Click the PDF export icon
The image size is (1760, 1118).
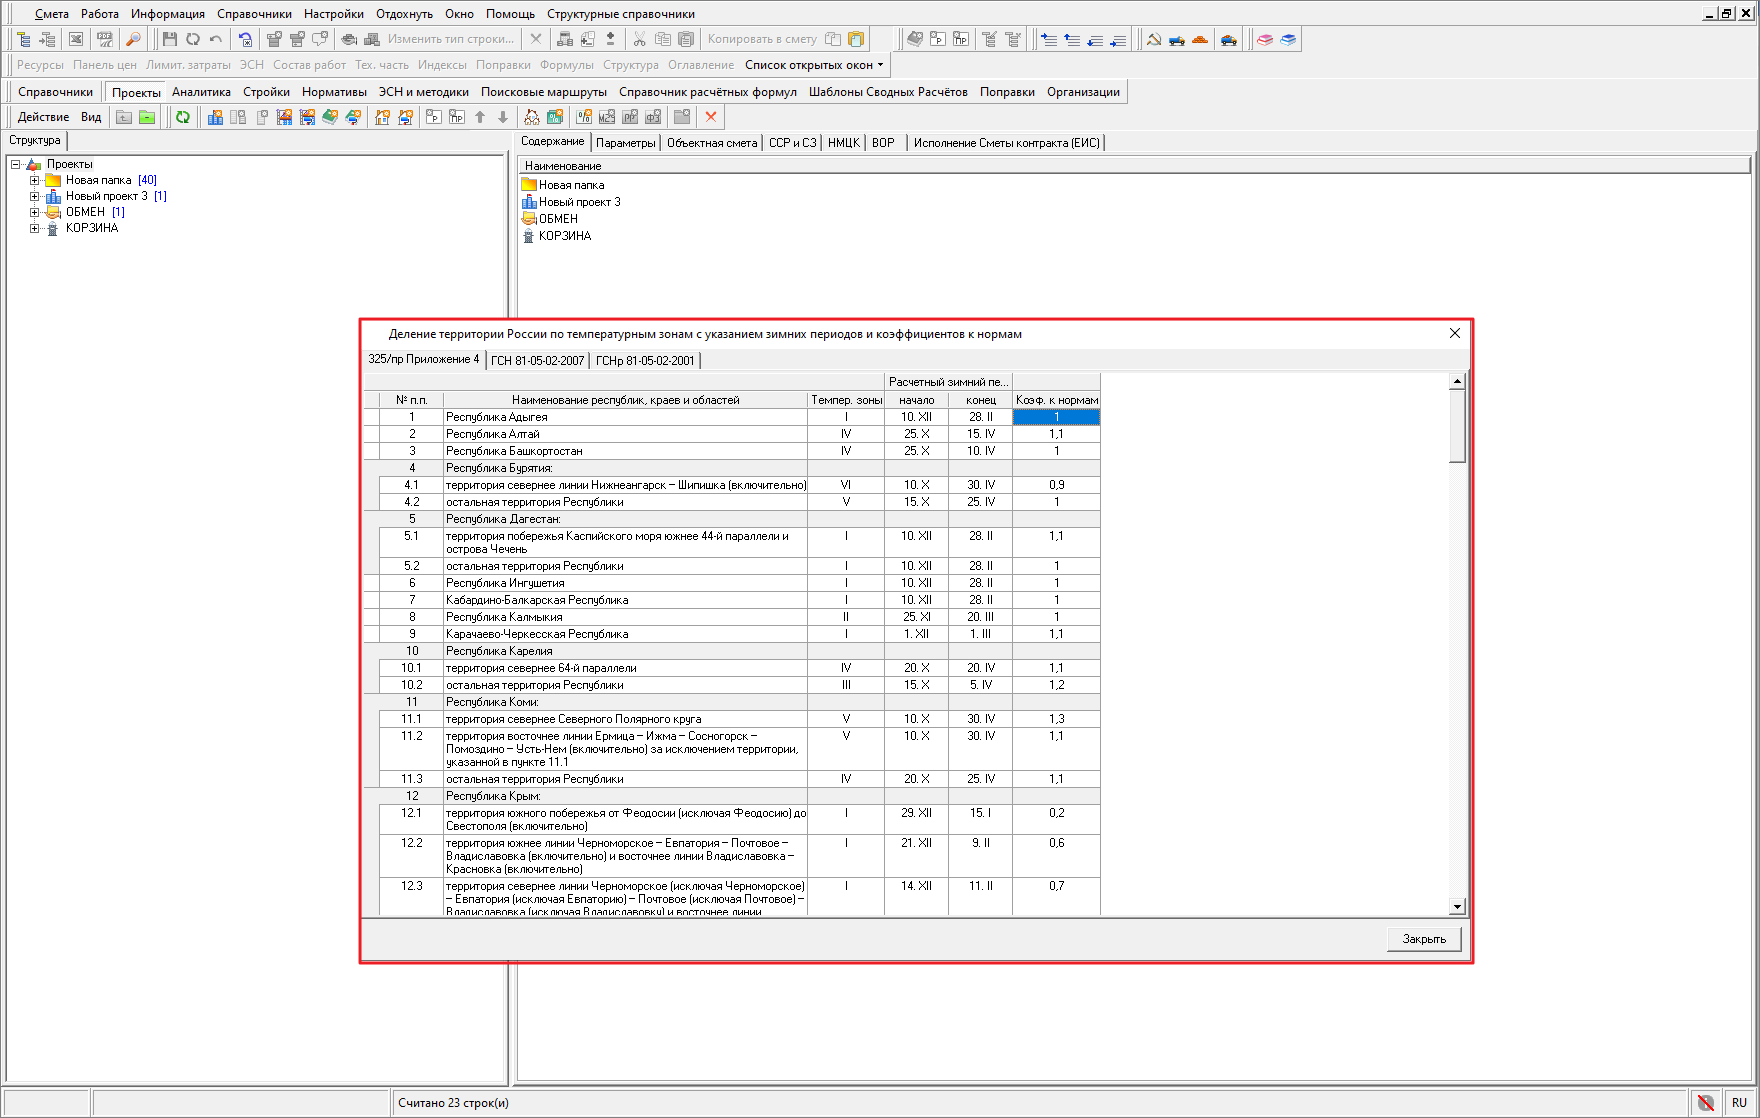[x=105, y=39]
